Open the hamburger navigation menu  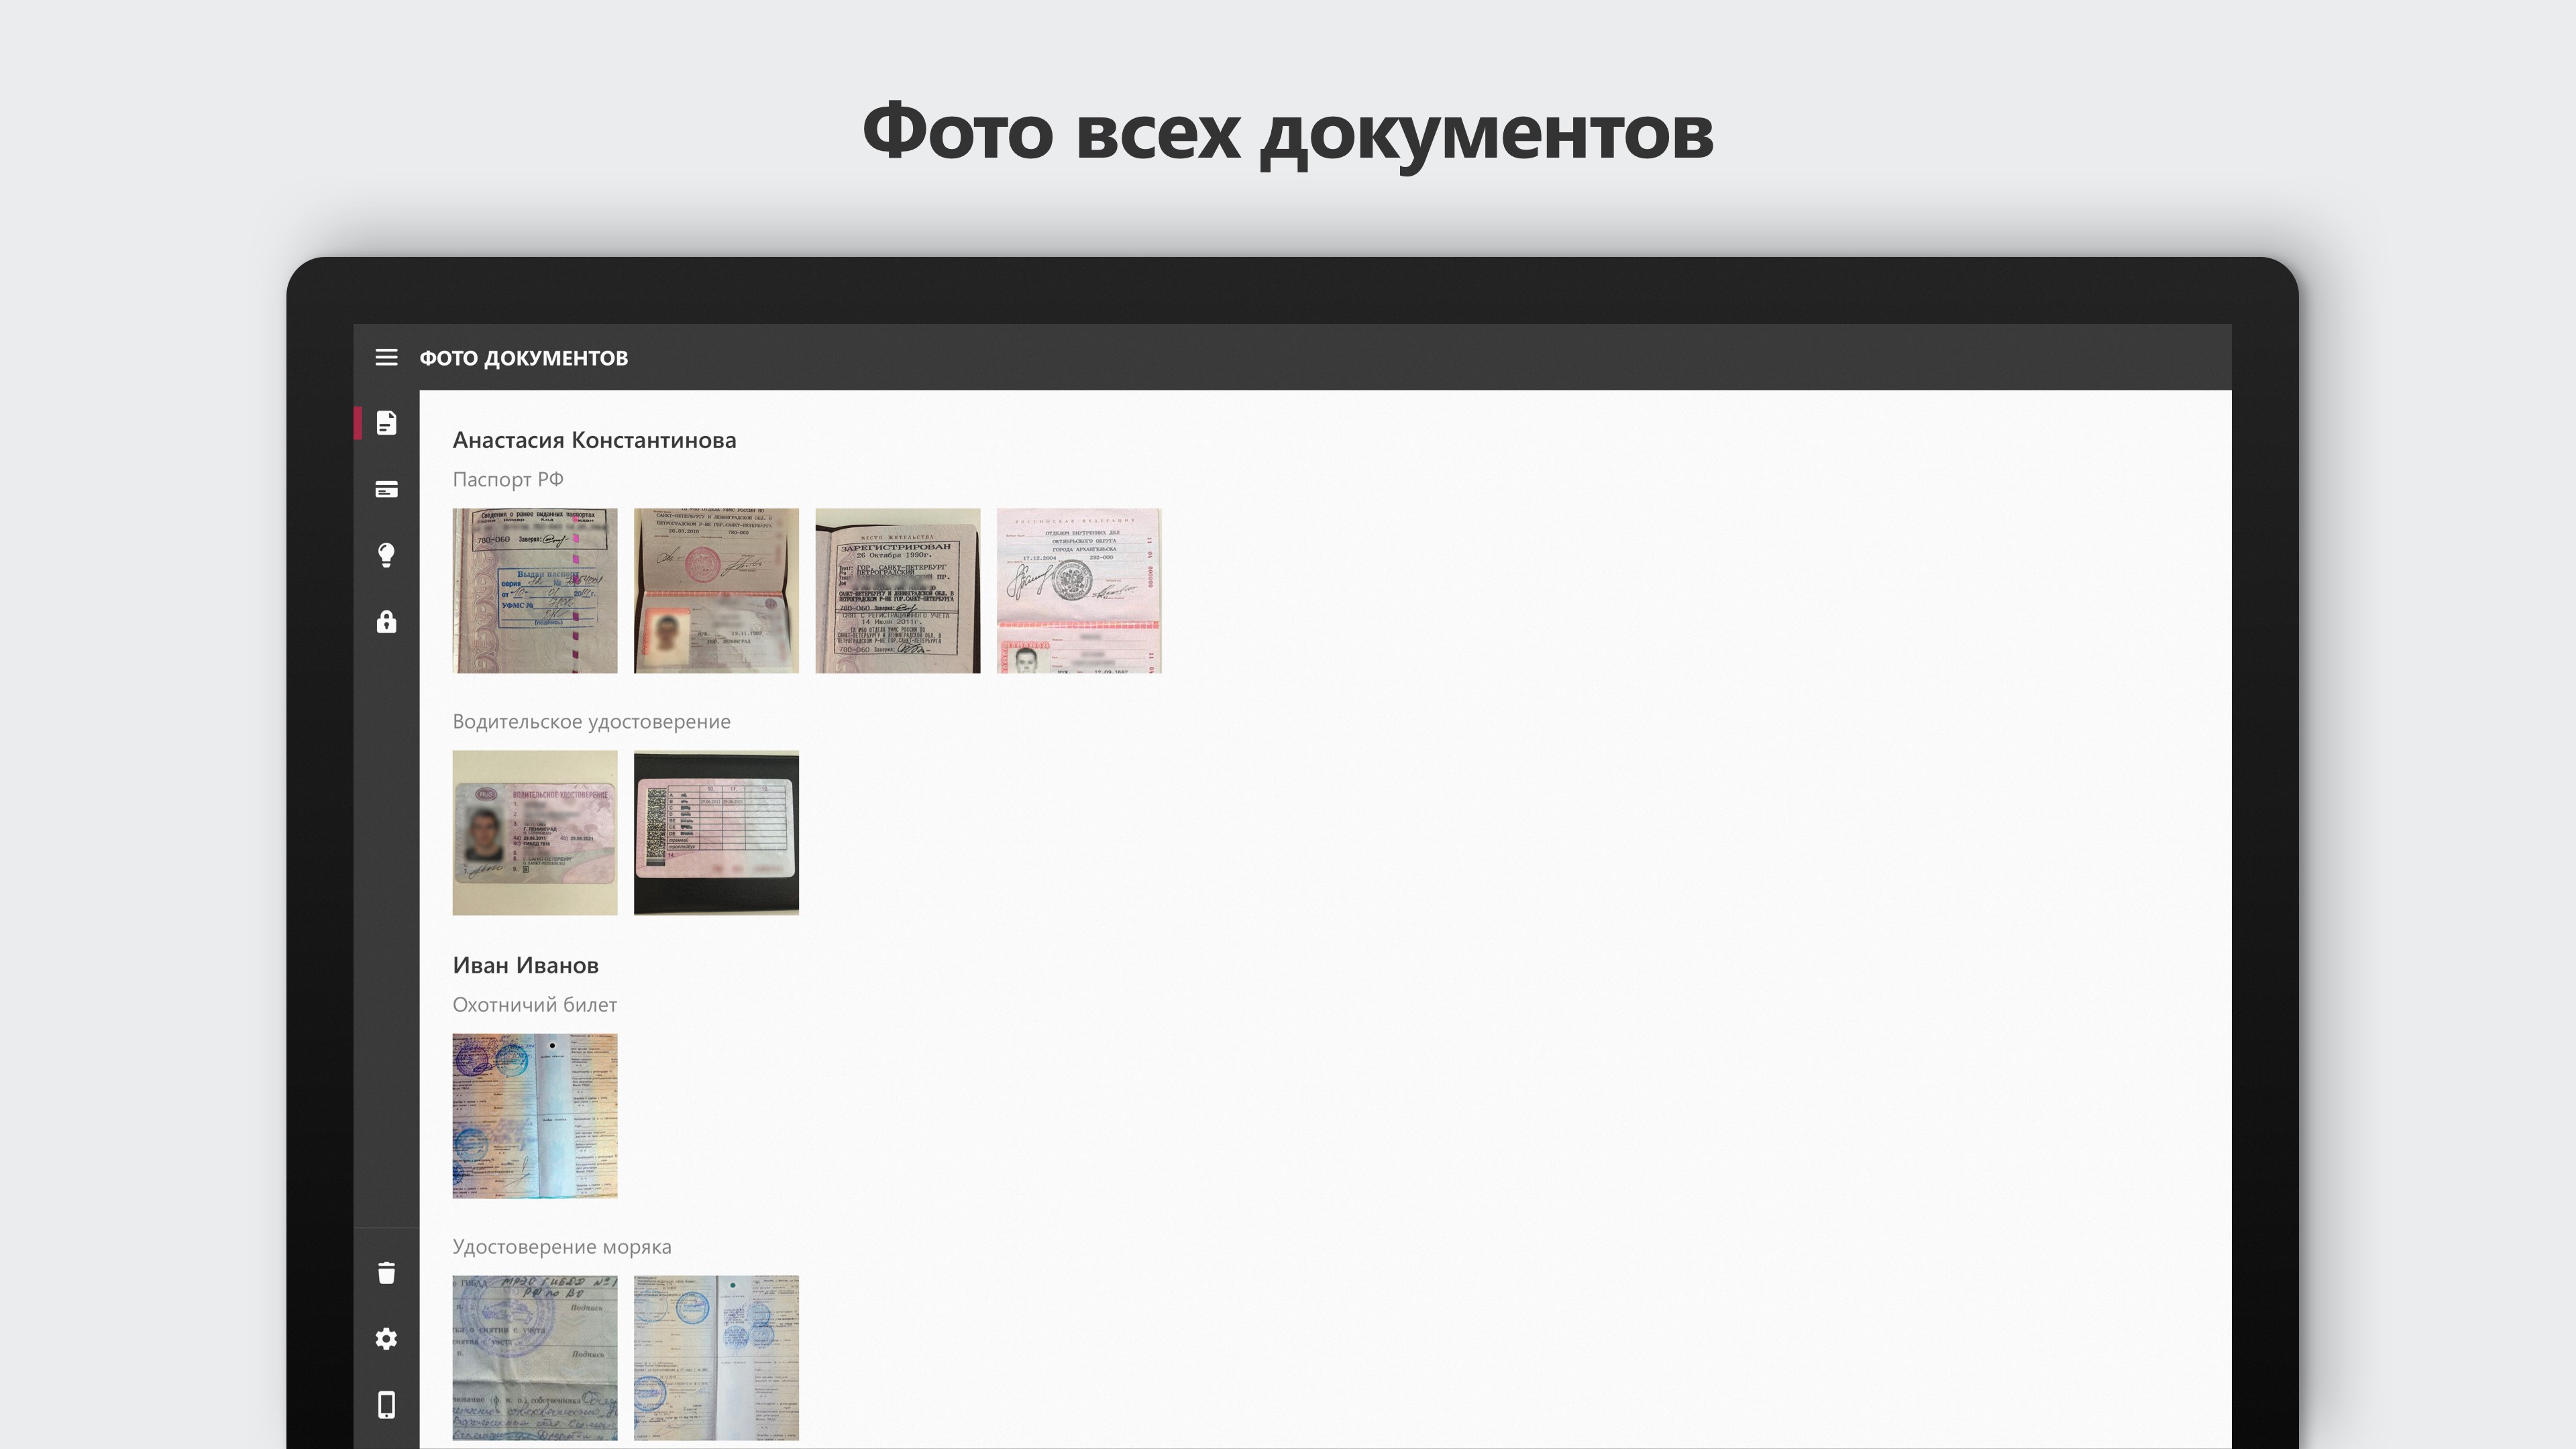(386, 357)
